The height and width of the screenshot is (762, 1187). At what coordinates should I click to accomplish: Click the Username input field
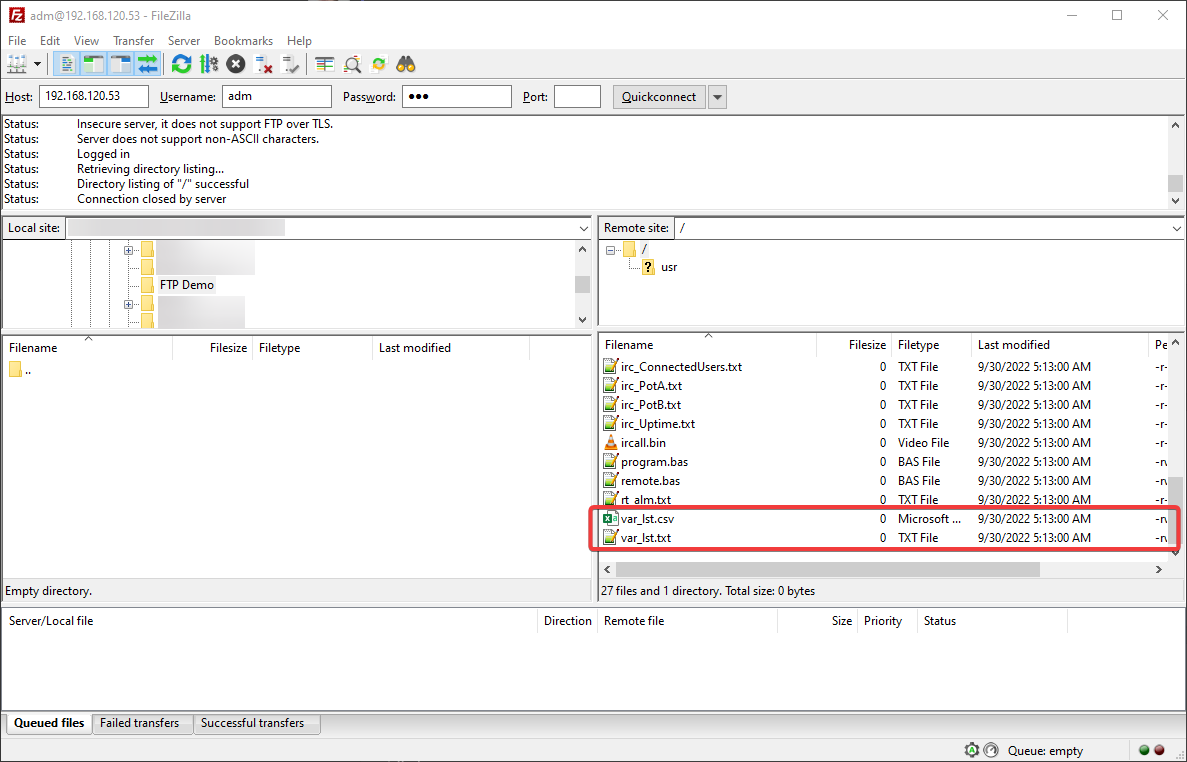[276, 96]
